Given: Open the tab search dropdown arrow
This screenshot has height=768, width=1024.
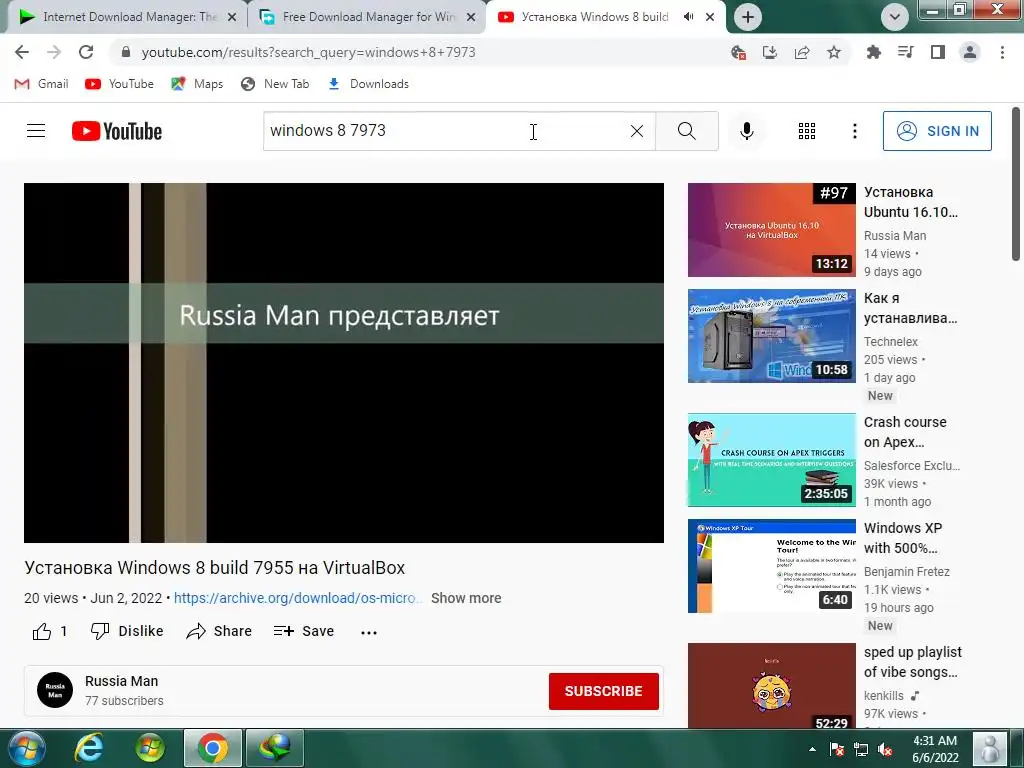Looking at the screenshot, I should pyautogui.click(x=895, y=17).
